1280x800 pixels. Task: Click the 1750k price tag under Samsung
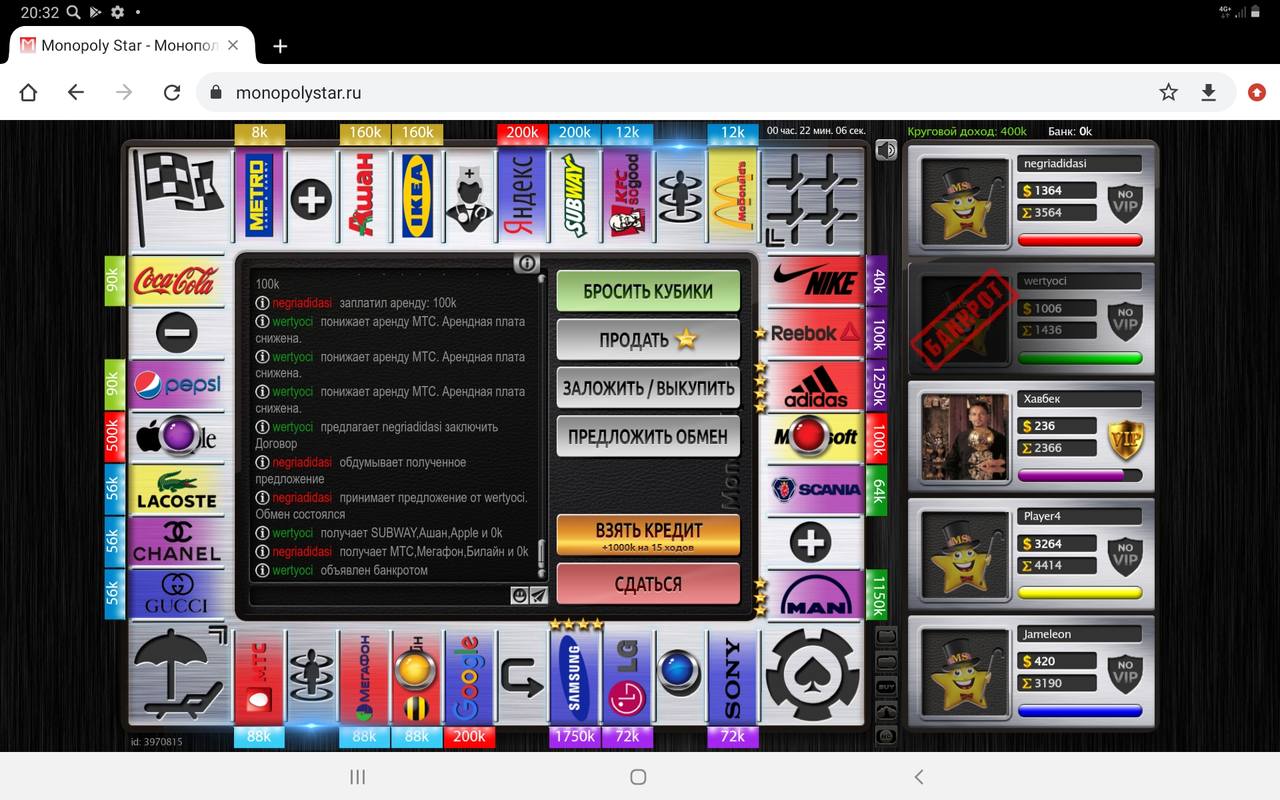click(574, 737)
